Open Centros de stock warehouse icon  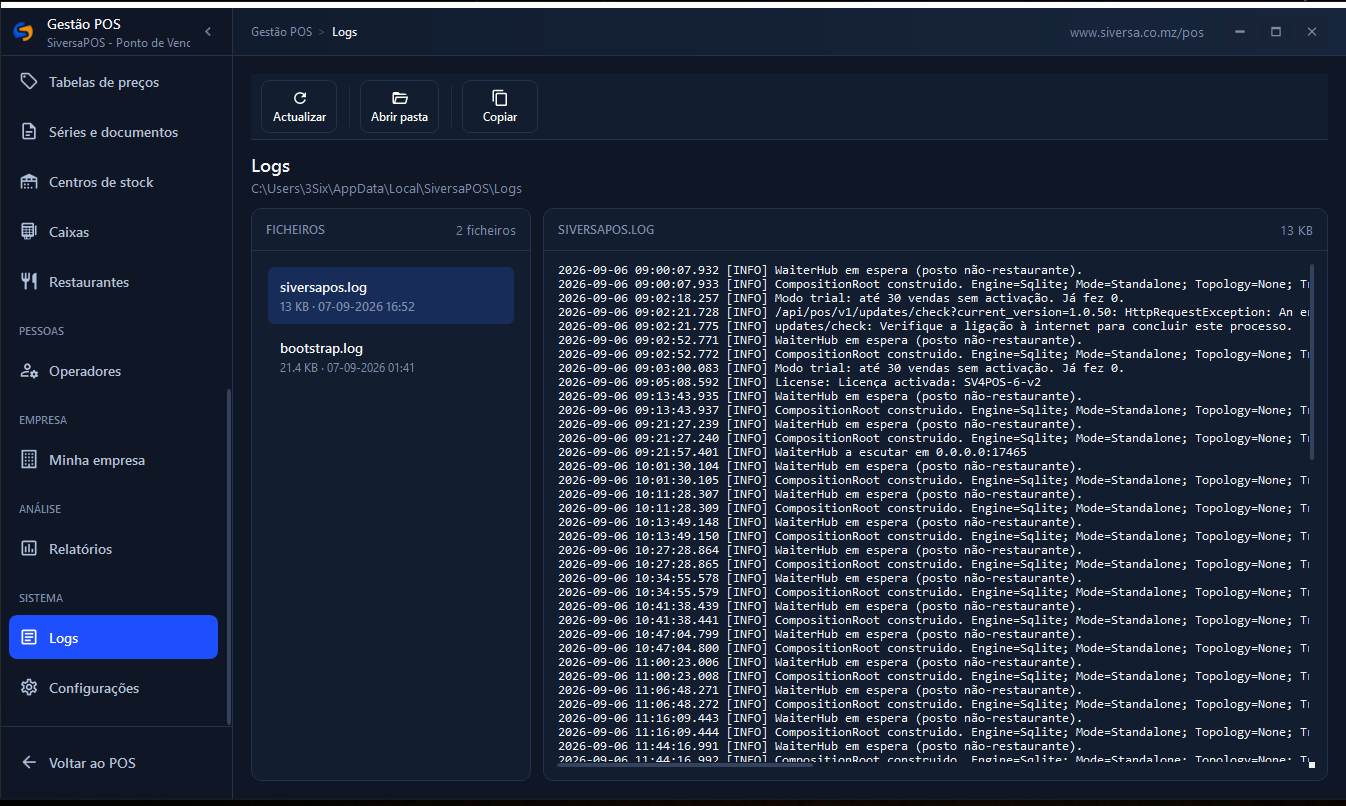29,182
